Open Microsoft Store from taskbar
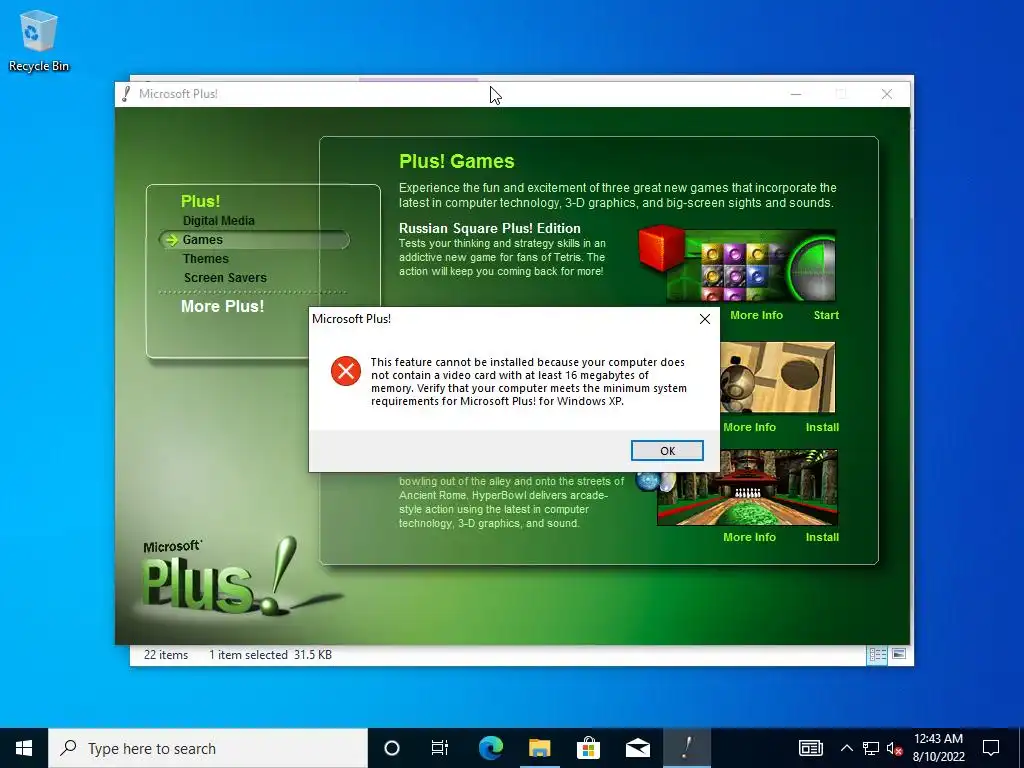Image resolution: width=1024 pixels, height=768 pixels. pos(588,748)
